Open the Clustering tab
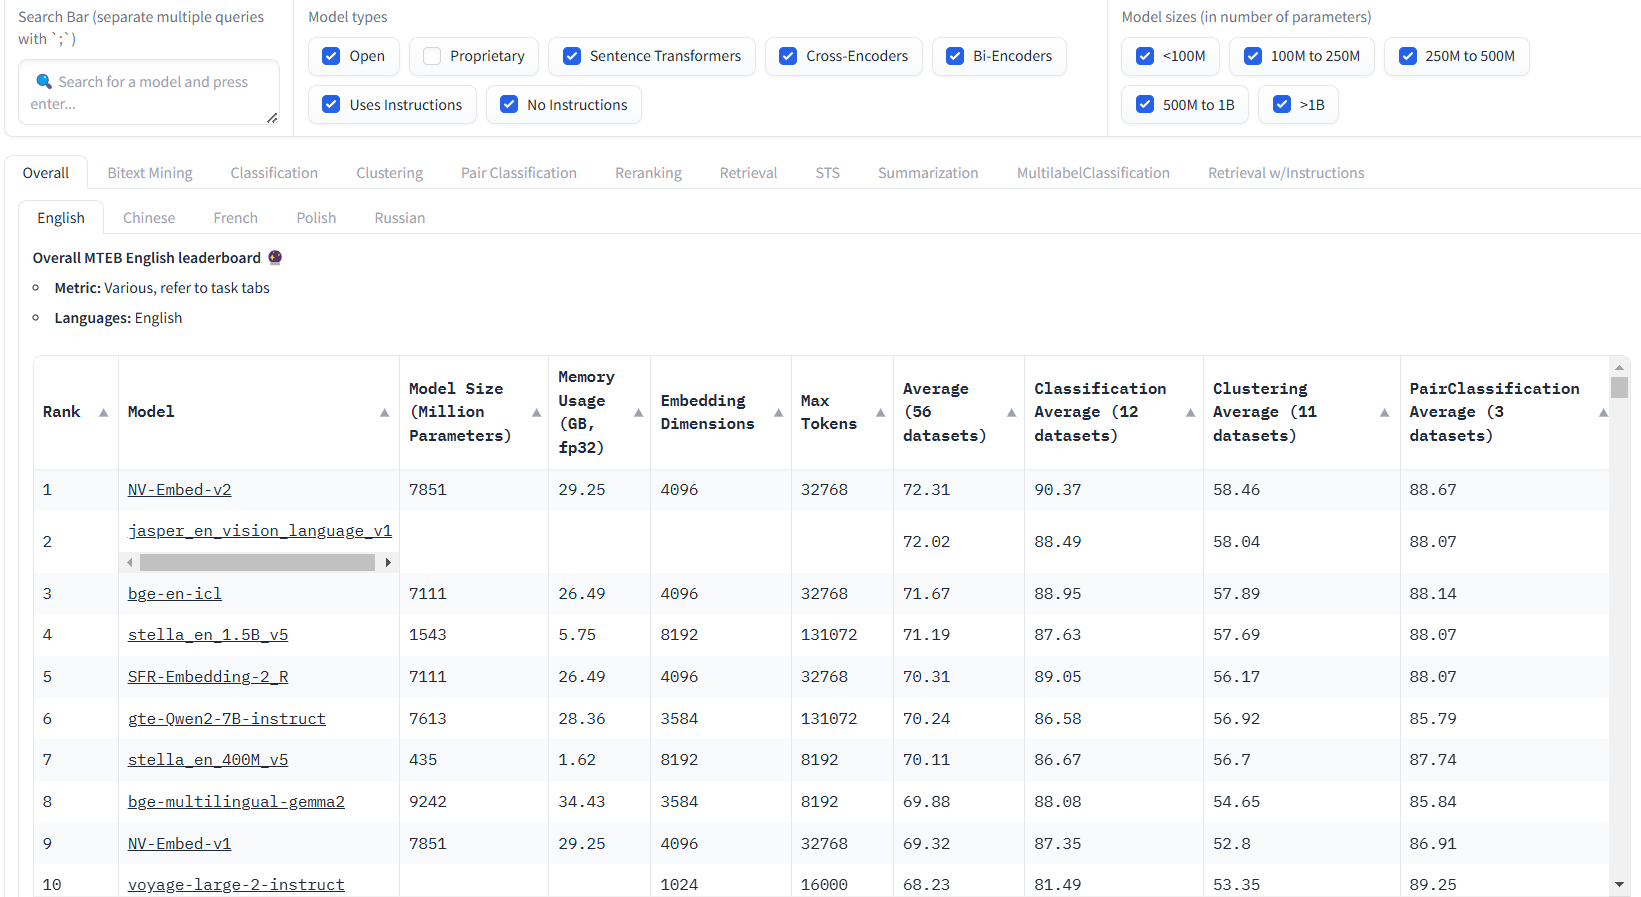 click(x=390, y=173)
